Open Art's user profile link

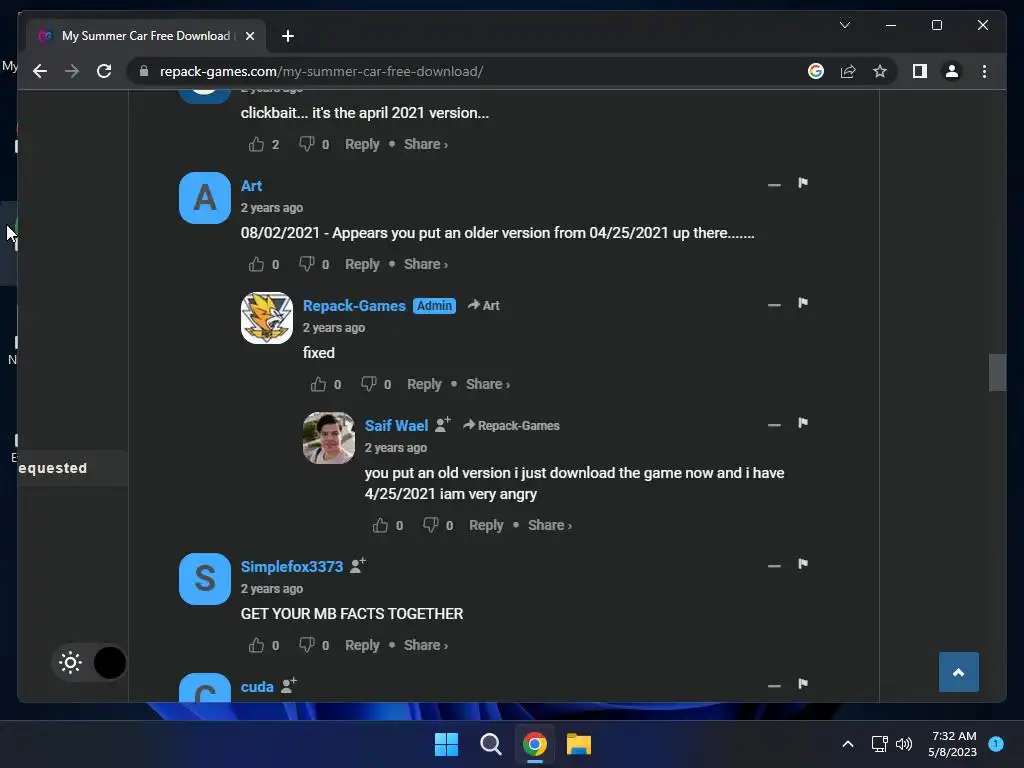(x=251, y=185)
